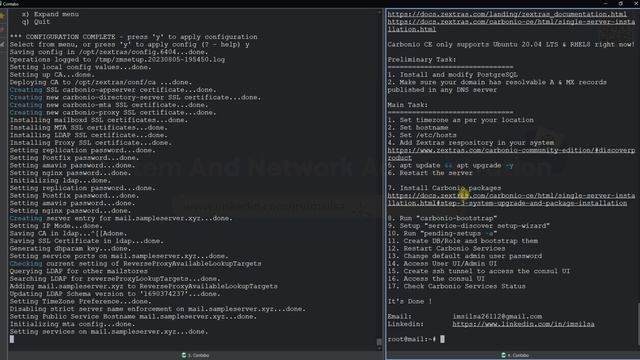640x360 pixels.
Task: Select the left pane terminal tab at the bottom
Action: pos(196,356)
